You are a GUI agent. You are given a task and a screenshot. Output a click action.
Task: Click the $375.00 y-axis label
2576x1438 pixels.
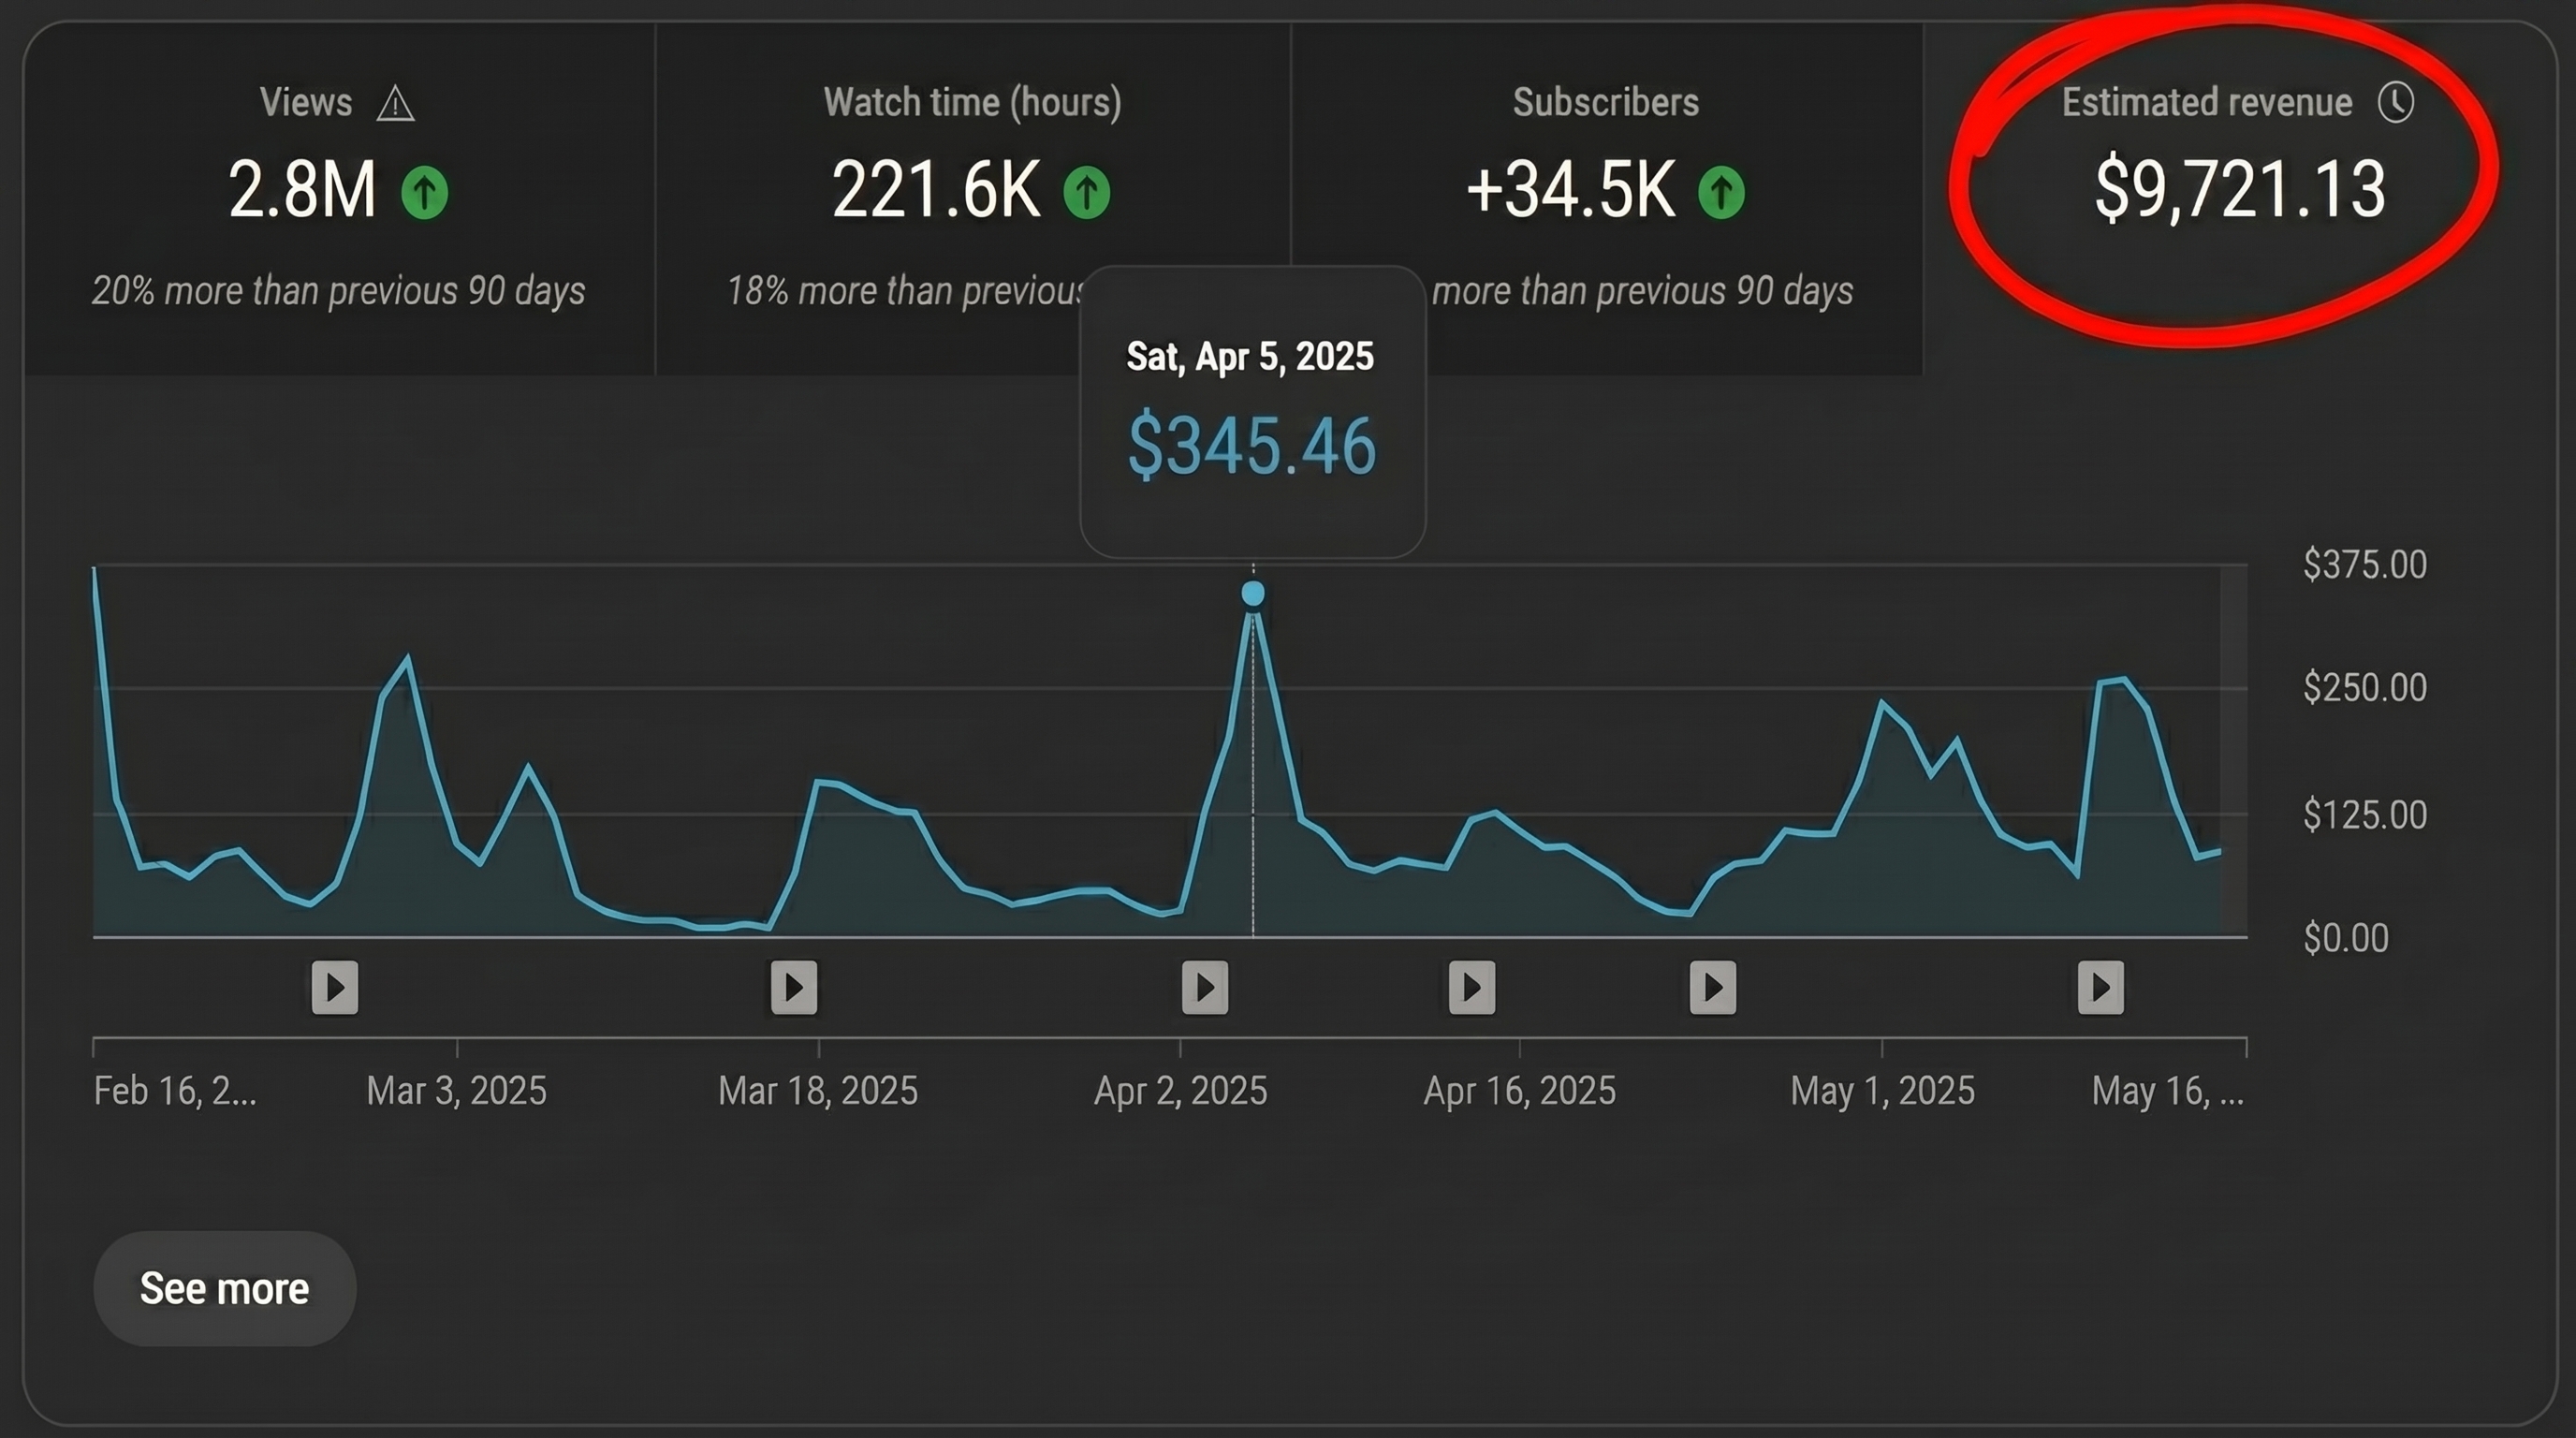pos(2365,564)
